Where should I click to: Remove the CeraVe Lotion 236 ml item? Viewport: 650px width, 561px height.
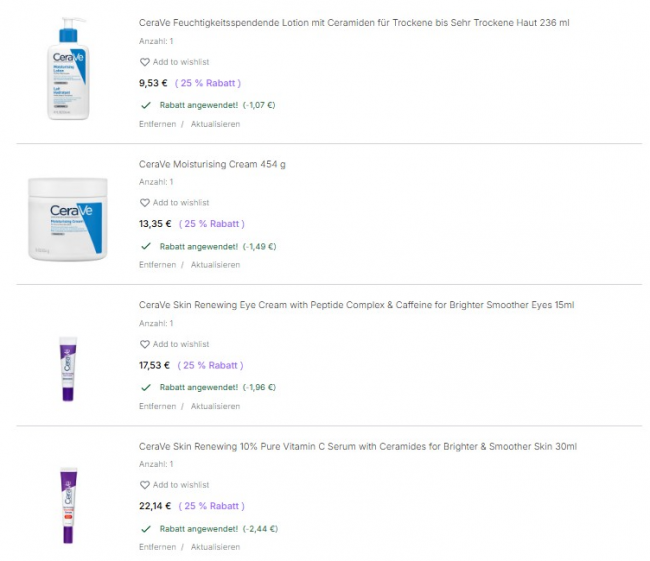tap(157, 124)
